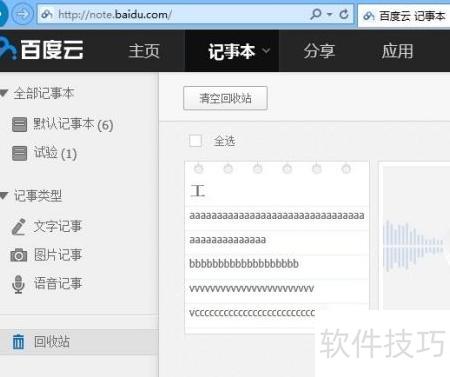Click the page icon in address bar
The width and height of the screenshot is (450, 377).
[46, 14]
